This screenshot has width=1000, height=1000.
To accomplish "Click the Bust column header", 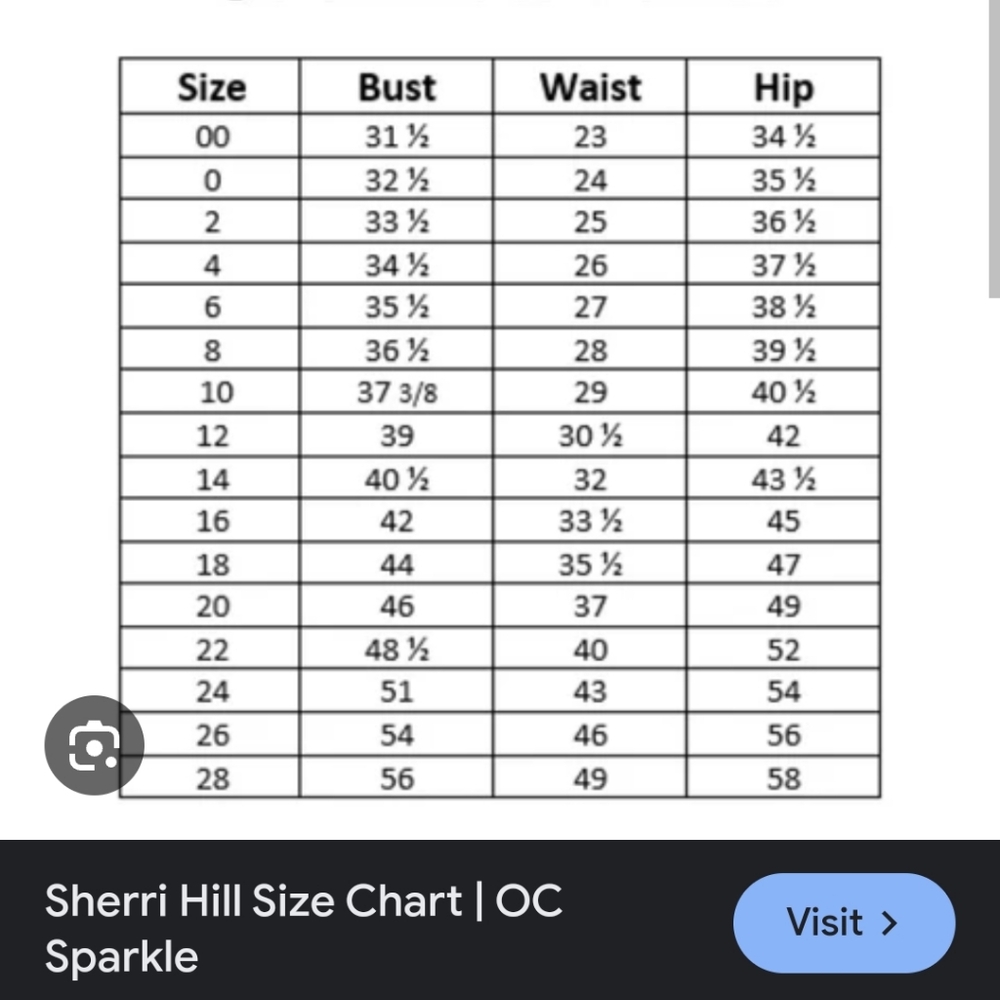I will [396, 87].
